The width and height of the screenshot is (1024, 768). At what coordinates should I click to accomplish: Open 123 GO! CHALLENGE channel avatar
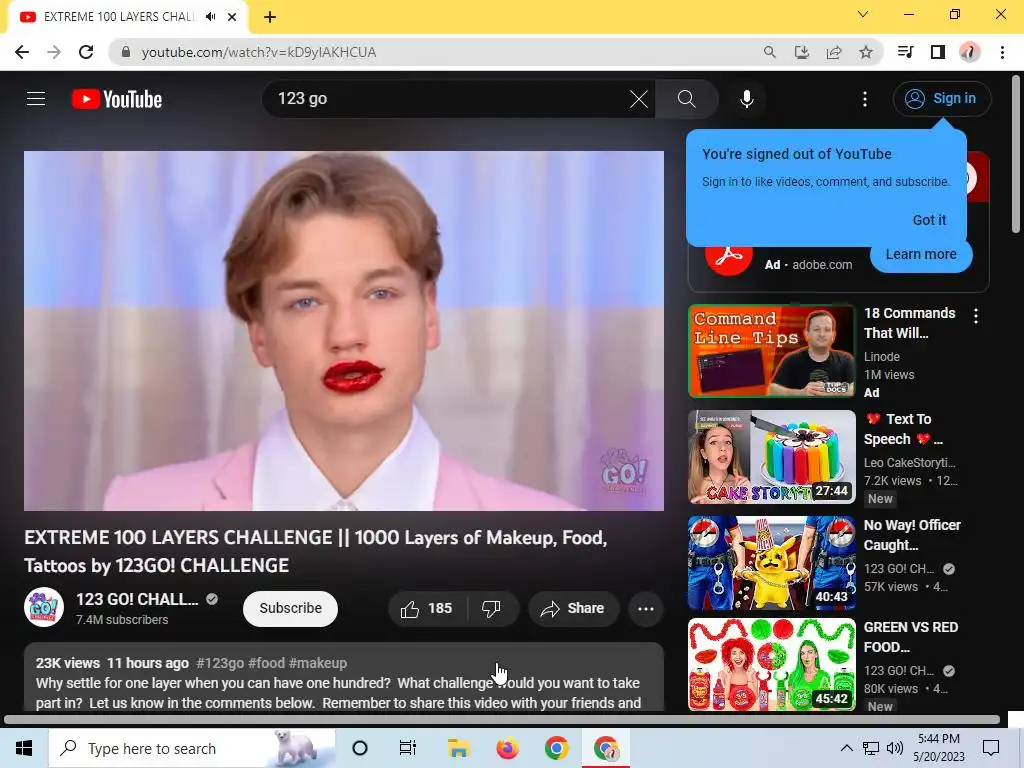44,607
